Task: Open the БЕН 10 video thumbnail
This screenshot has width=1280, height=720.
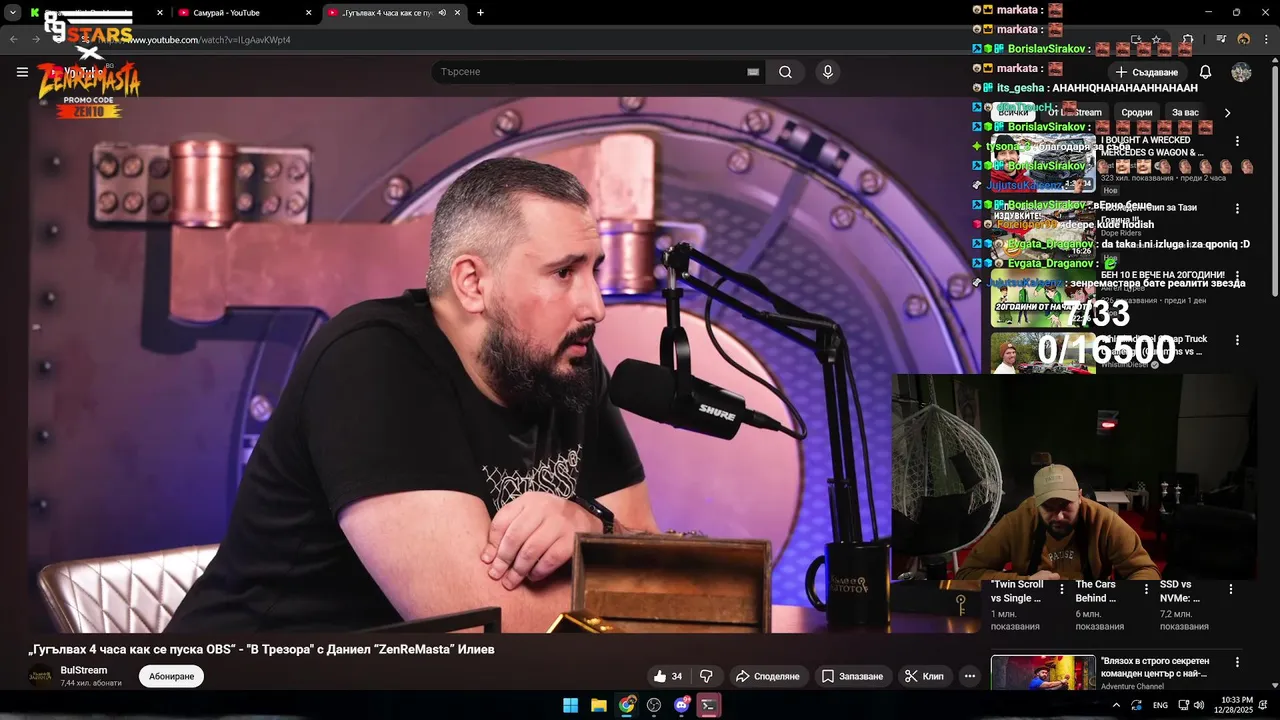Action: (x=1043, y=297)
